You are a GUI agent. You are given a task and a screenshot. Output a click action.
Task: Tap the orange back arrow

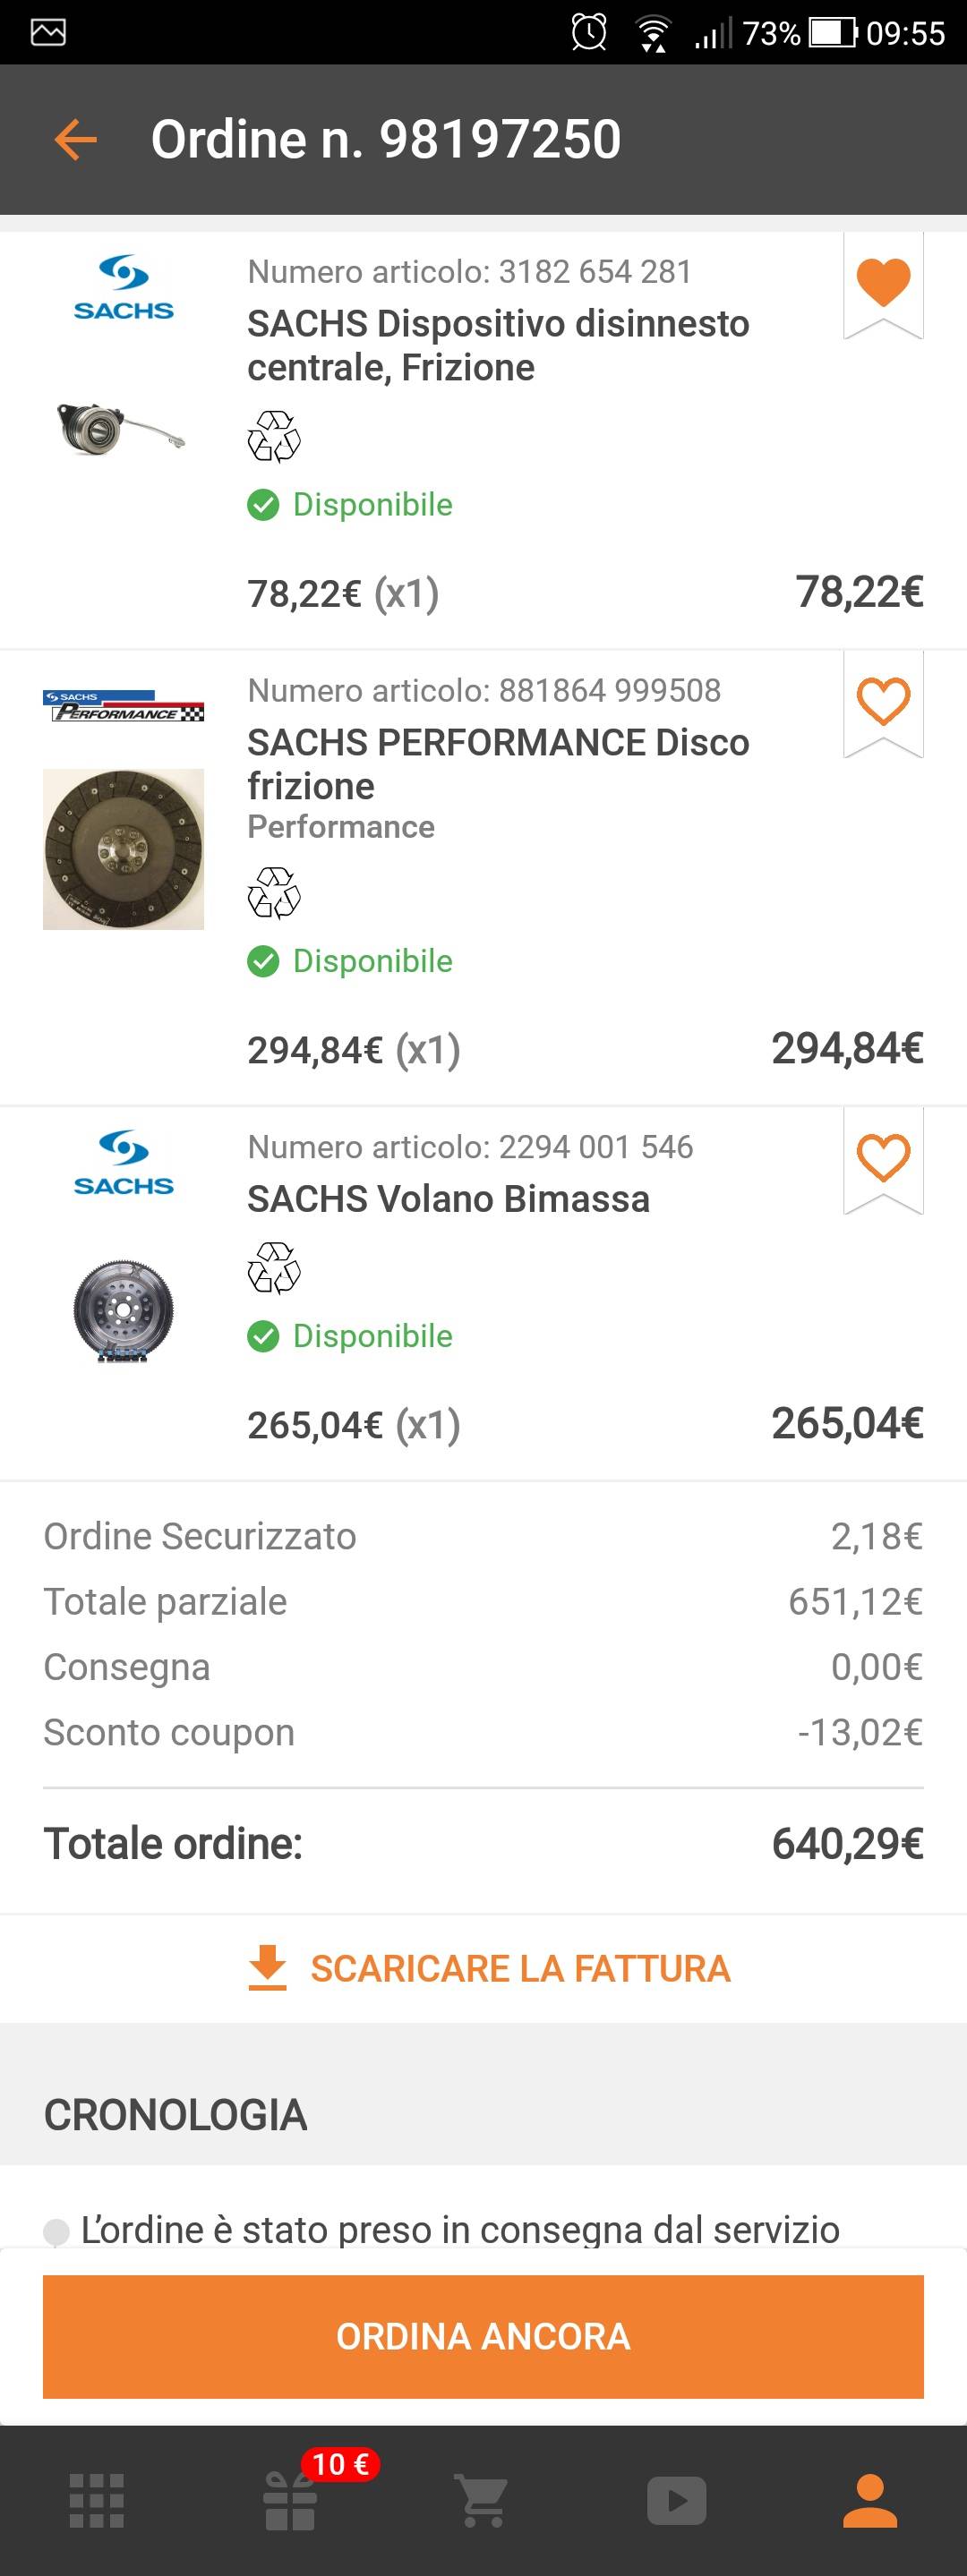tap(75, 139)
